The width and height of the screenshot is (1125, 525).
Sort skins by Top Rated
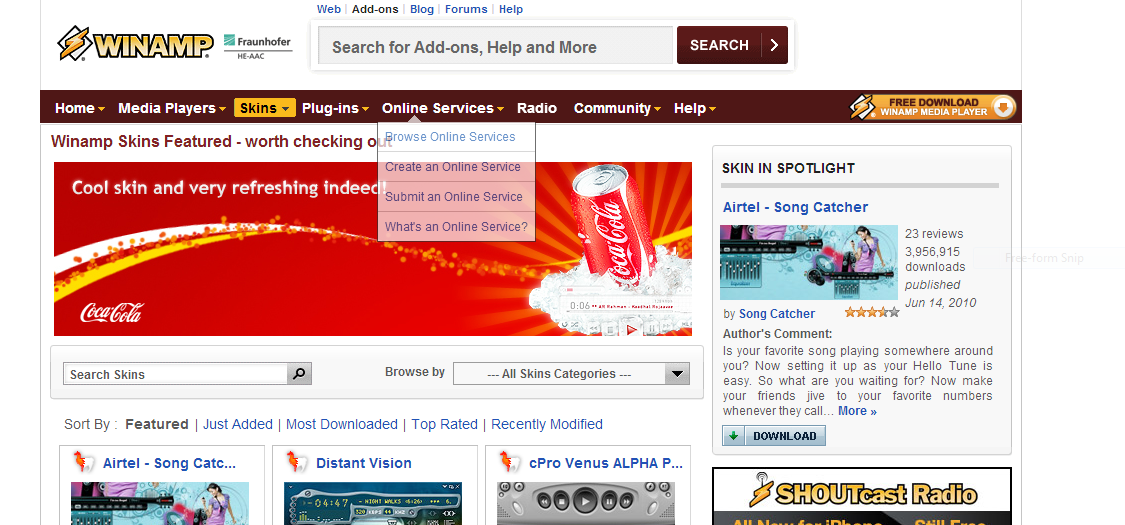pyautogui.click(x=444, y=424)
